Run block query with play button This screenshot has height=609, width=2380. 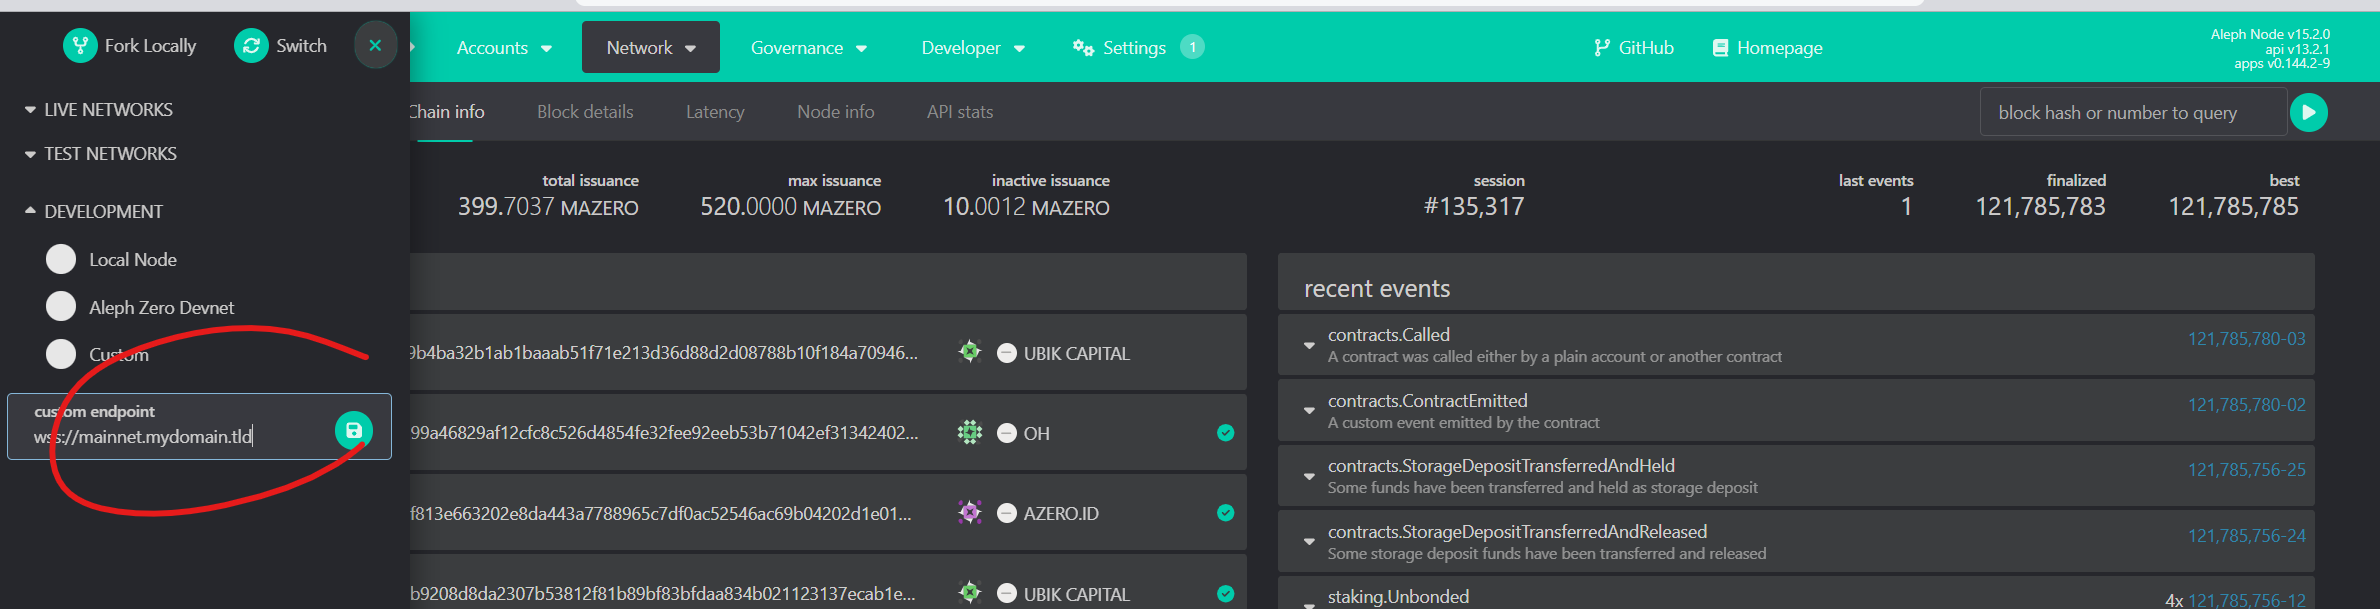(x=2308, y=112)
